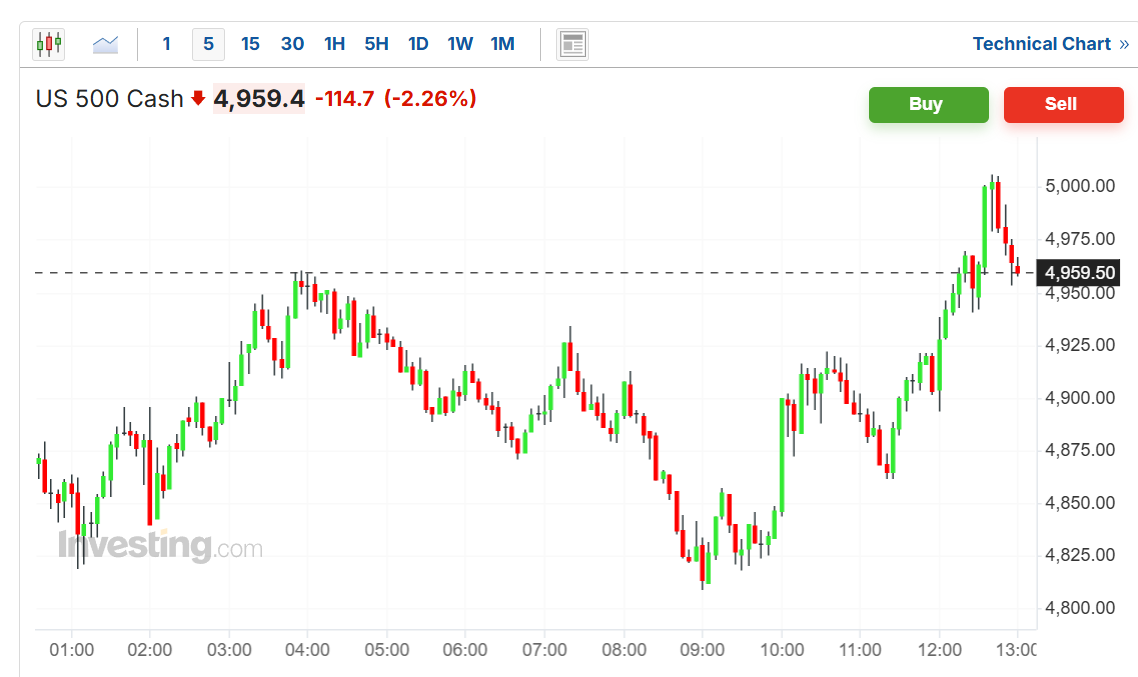Click the 4,975.00 axis label
This screenshot has width=1138, height=677.
1079,239
